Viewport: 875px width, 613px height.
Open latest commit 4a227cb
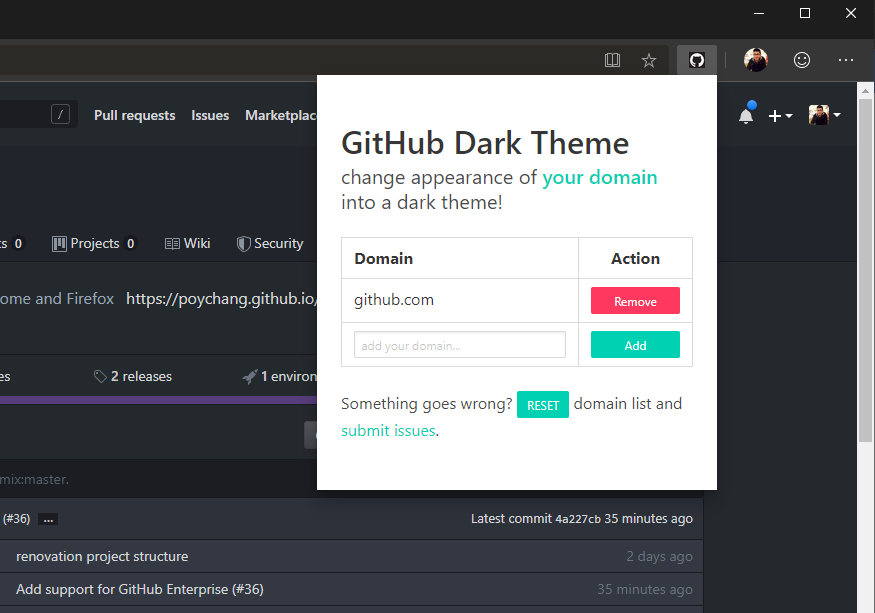tap(578, 519)
